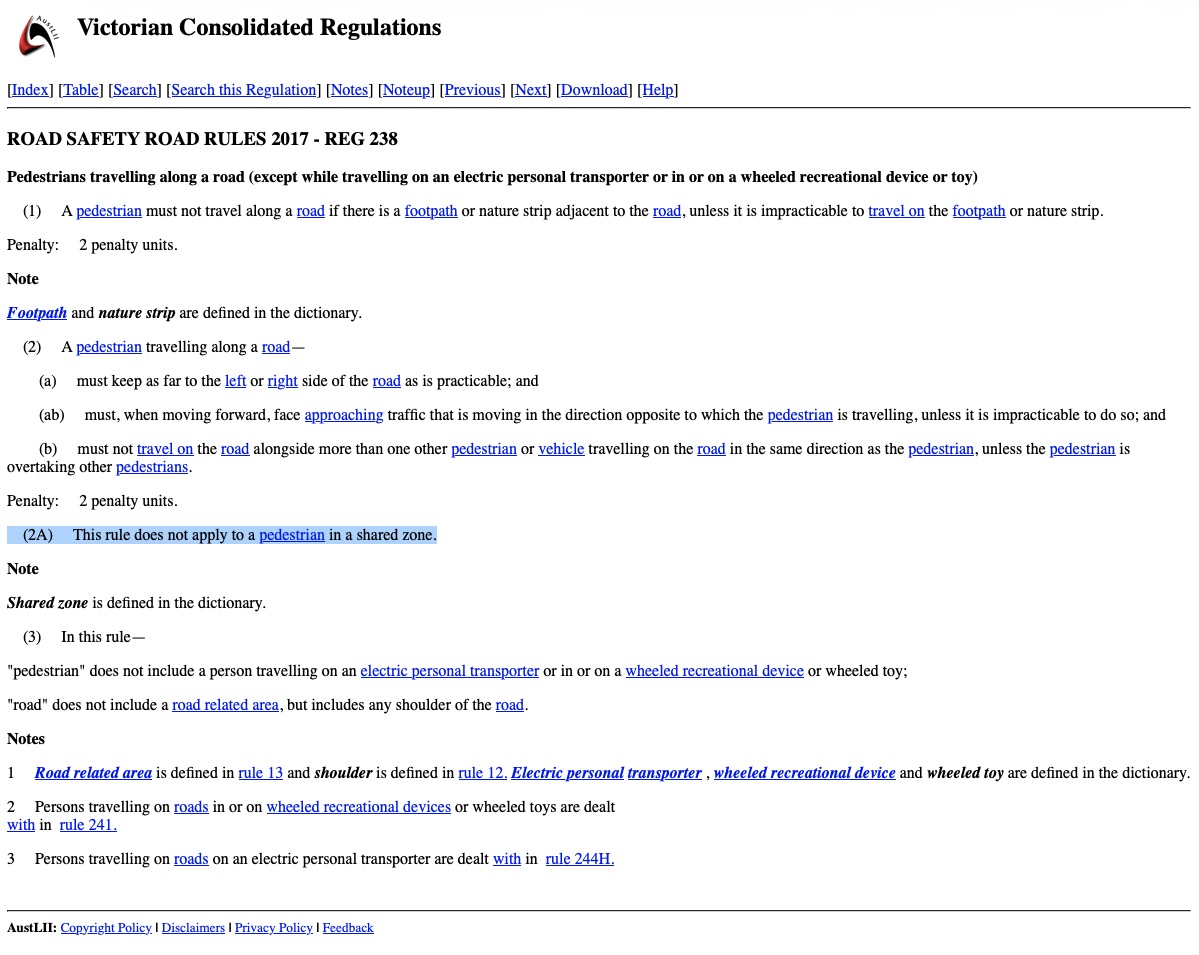Open Feedback footer link
This screenshot has width=1199, height=955.
click(x=348, y=927)
